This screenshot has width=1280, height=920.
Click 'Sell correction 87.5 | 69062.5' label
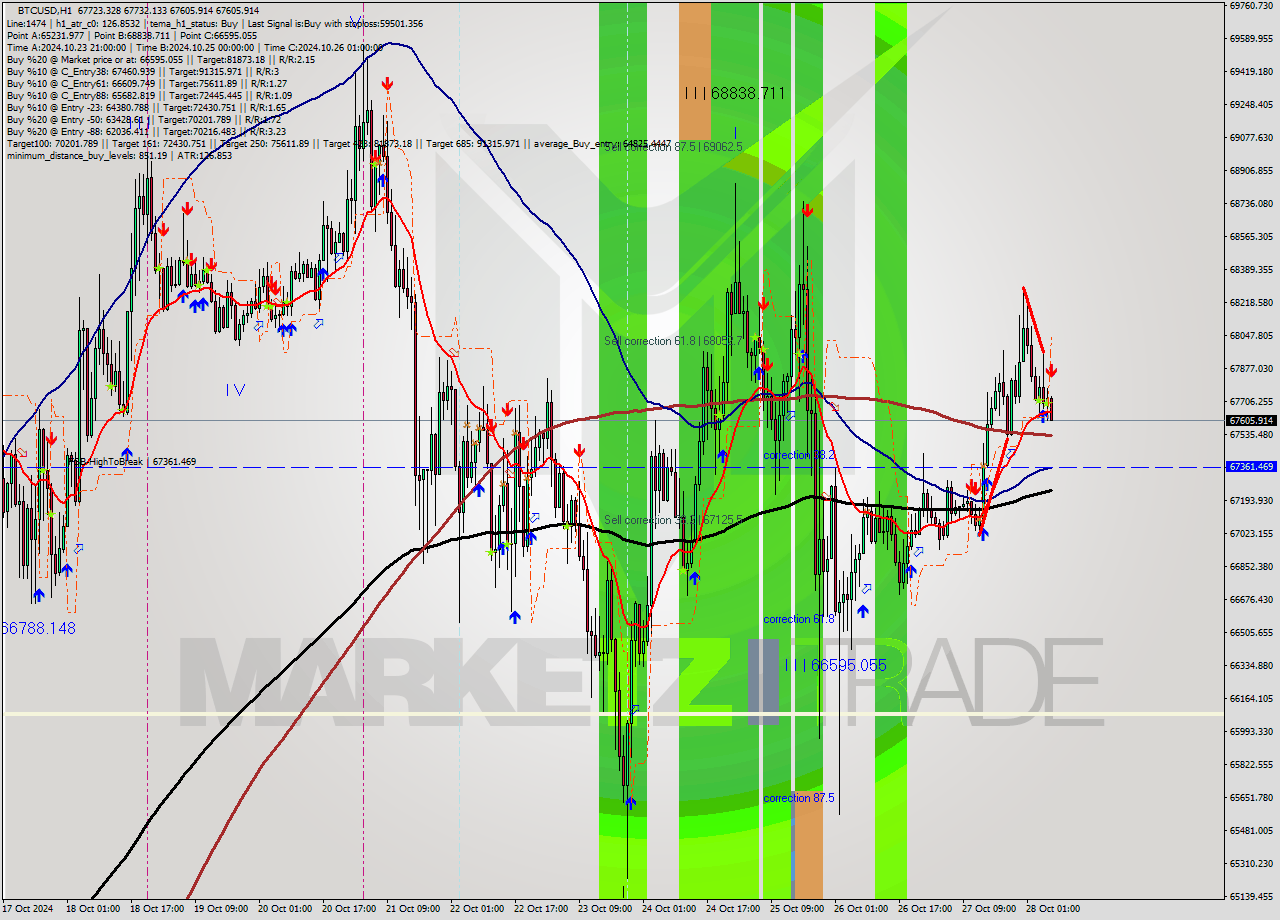(673, 147)
